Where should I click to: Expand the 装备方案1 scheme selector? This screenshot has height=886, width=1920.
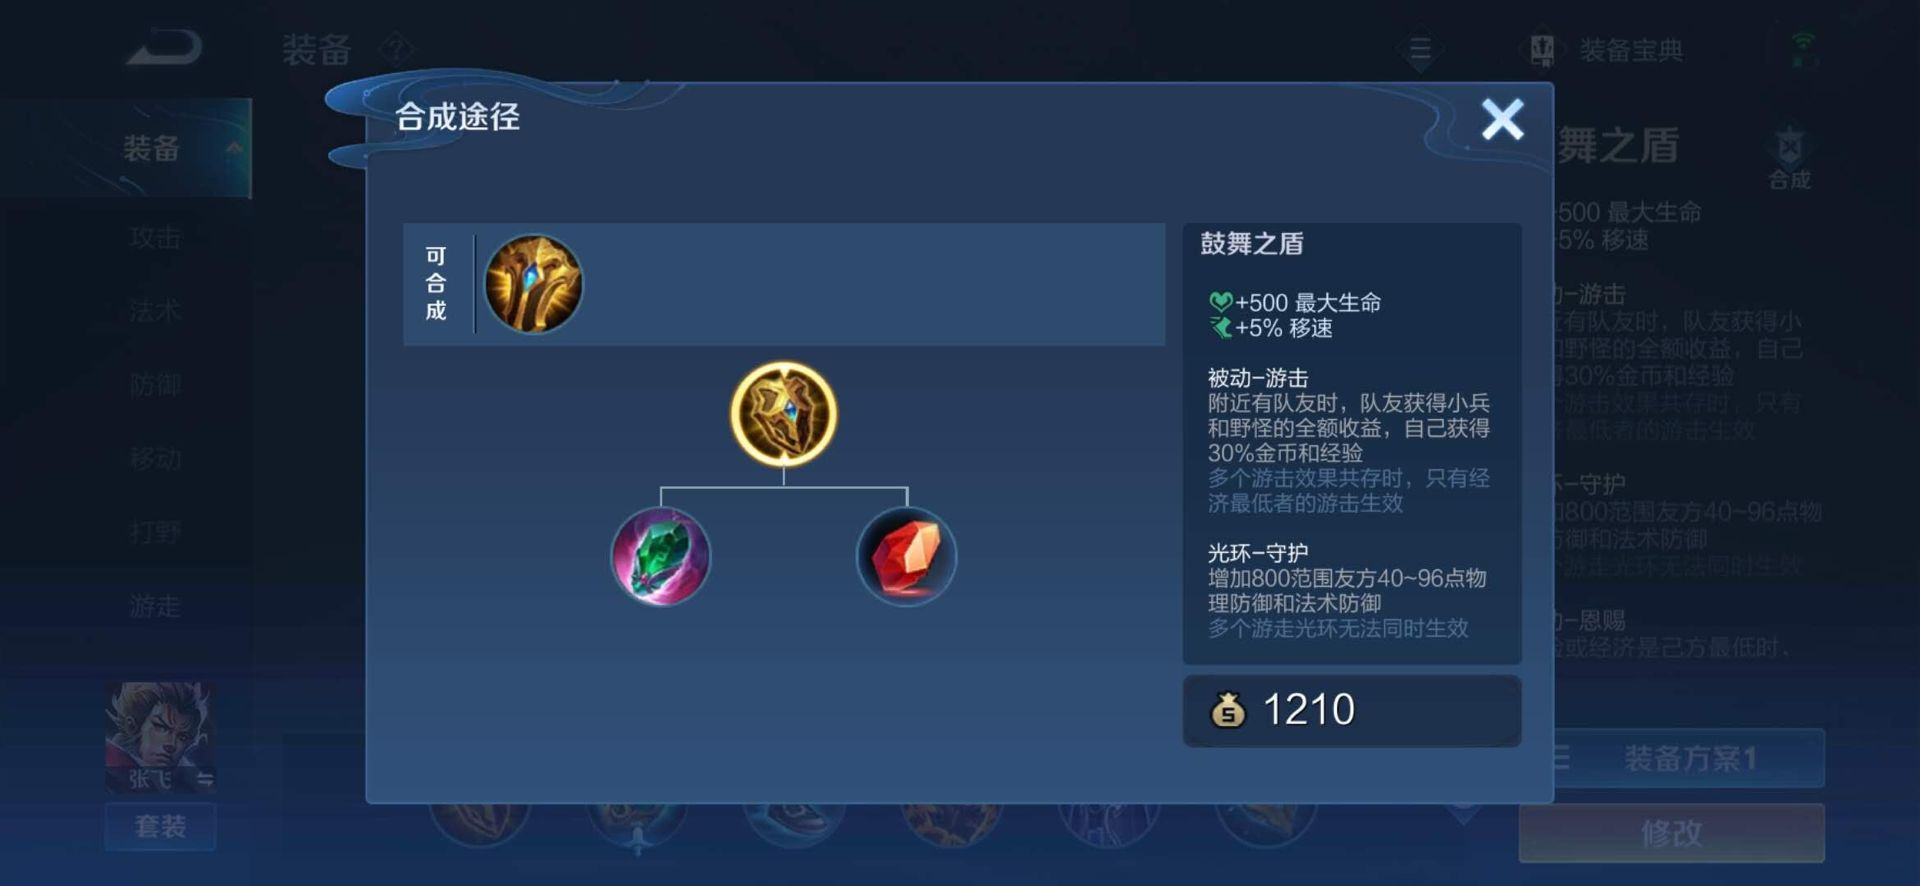(1689, 758)
